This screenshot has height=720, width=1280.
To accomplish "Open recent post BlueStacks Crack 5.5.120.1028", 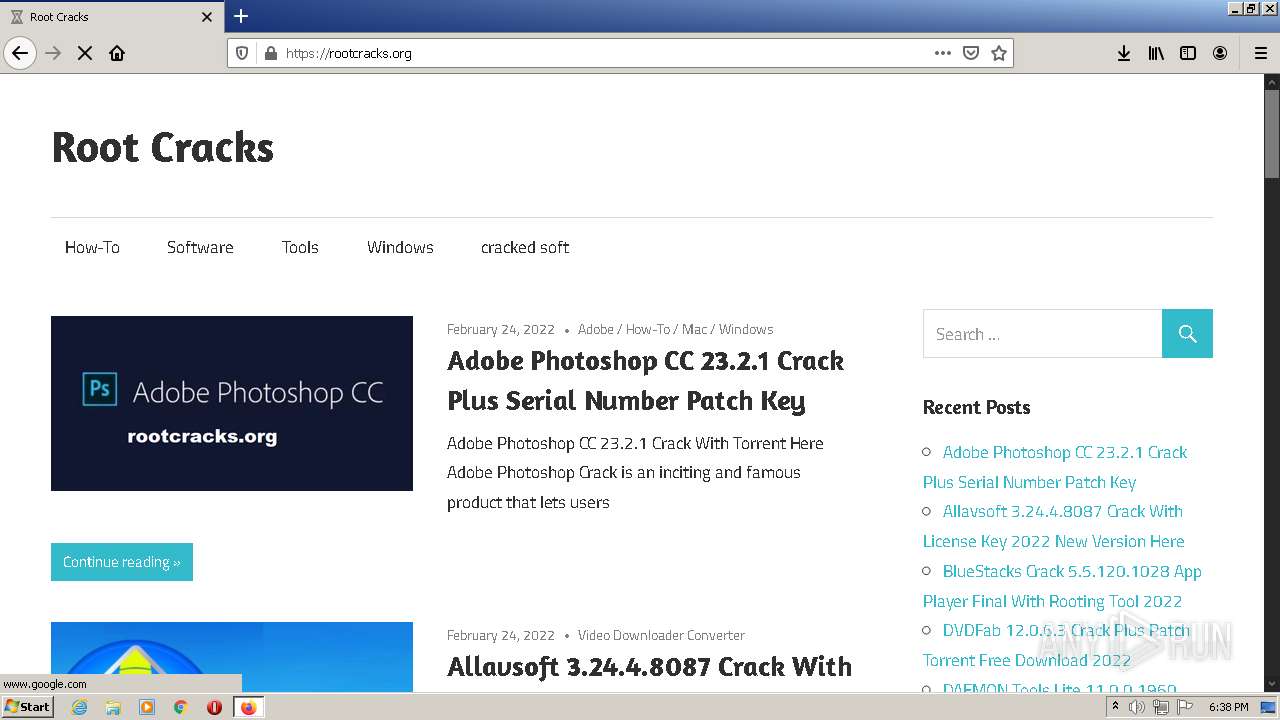I will pos(1062,586).
